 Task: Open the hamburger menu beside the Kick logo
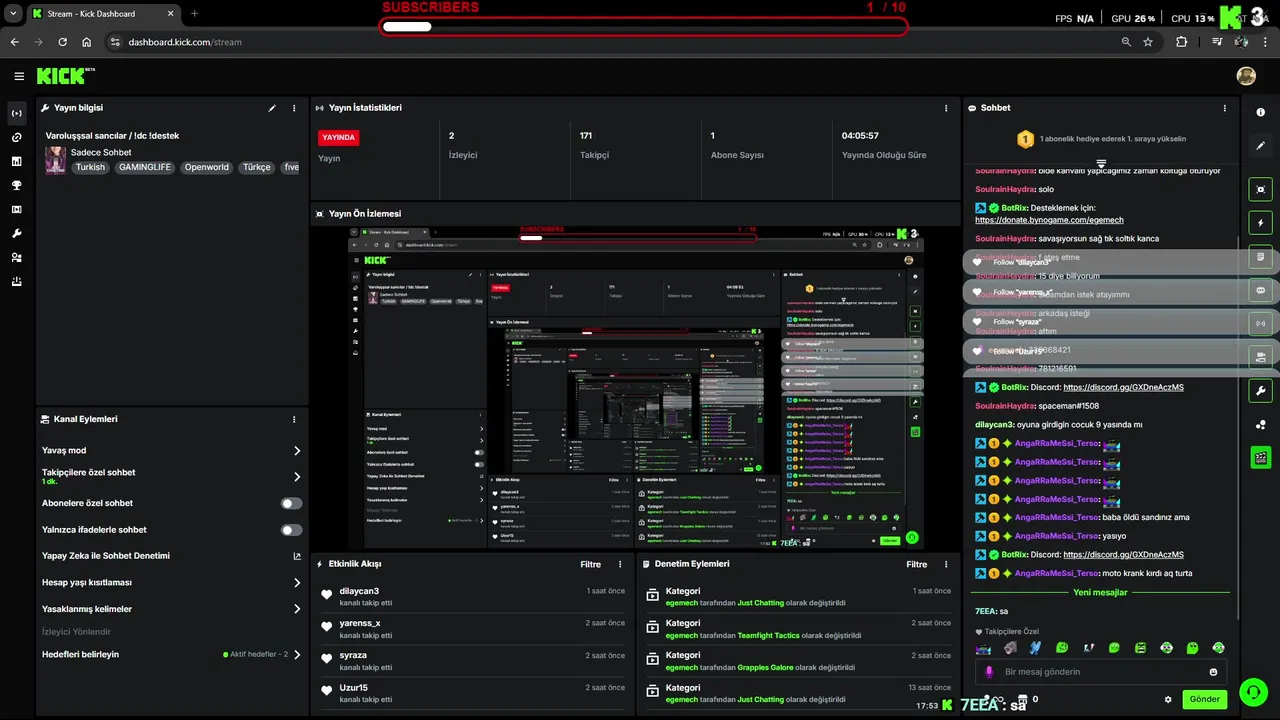[x=19, y=76]
